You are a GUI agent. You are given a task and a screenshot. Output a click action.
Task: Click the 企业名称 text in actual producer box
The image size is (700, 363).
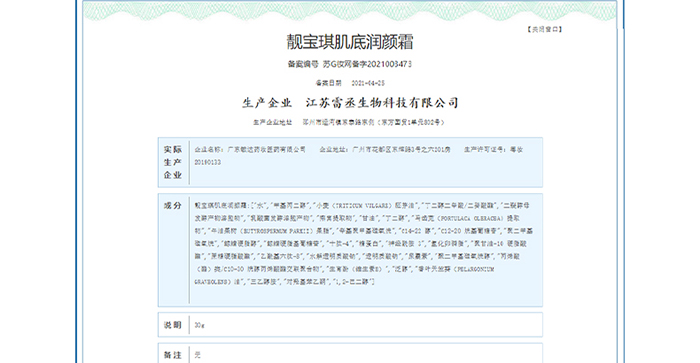click(x=250, y=150)
